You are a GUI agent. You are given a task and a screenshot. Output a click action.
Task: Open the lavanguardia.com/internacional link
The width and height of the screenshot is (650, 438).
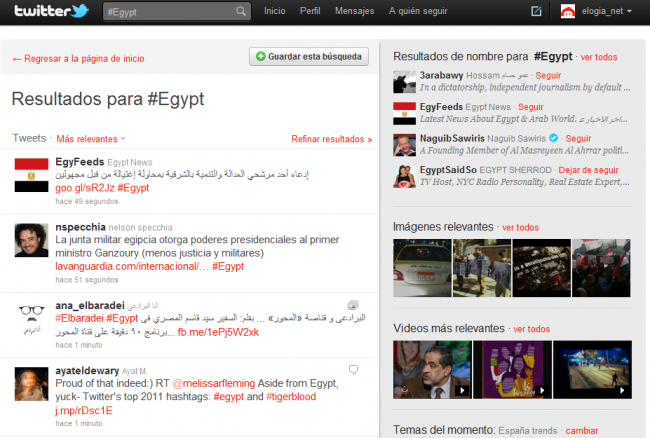coord(132,266)
